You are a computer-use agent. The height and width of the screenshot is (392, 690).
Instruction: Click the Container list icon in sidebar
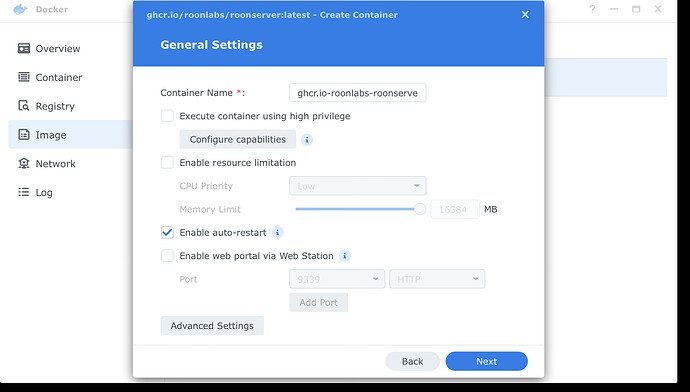click(x=24, y=77)
